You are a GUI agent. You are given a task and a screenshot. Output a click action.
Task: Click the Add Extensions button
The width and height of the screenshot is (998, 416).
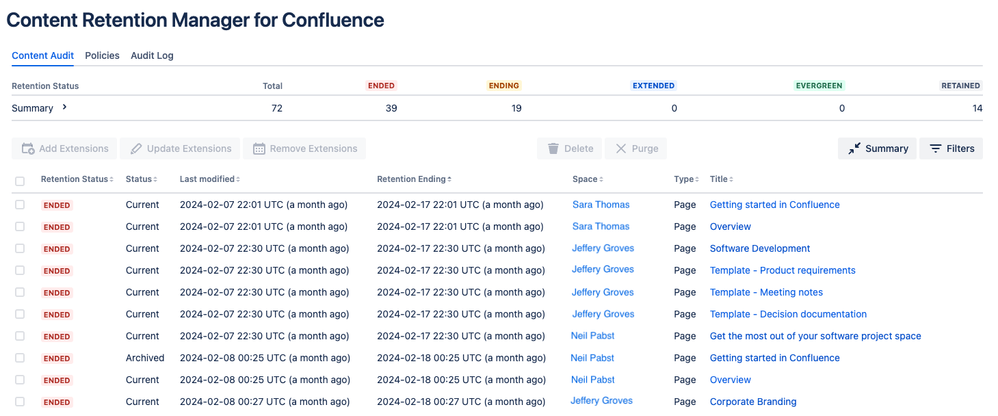pyautogui.click(x=64, y=149)
